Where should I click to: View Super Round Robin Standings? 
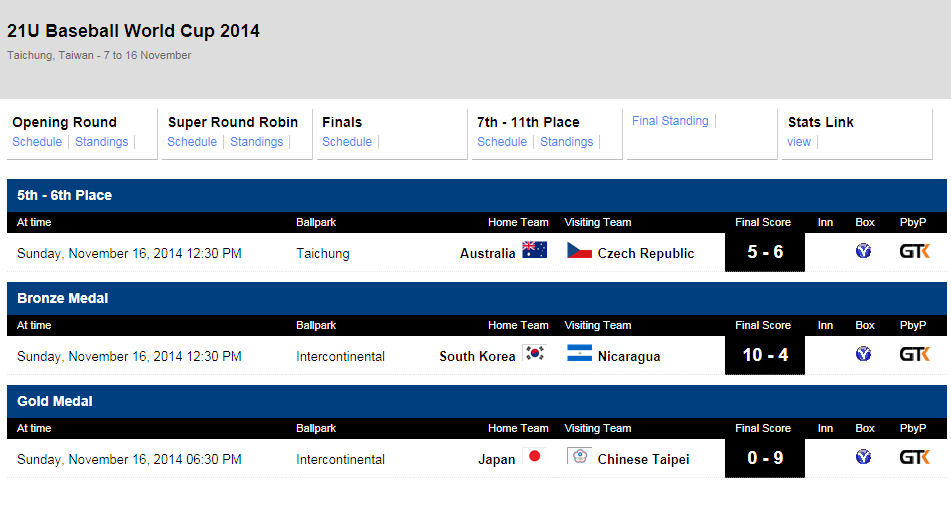tap(257, 142)
